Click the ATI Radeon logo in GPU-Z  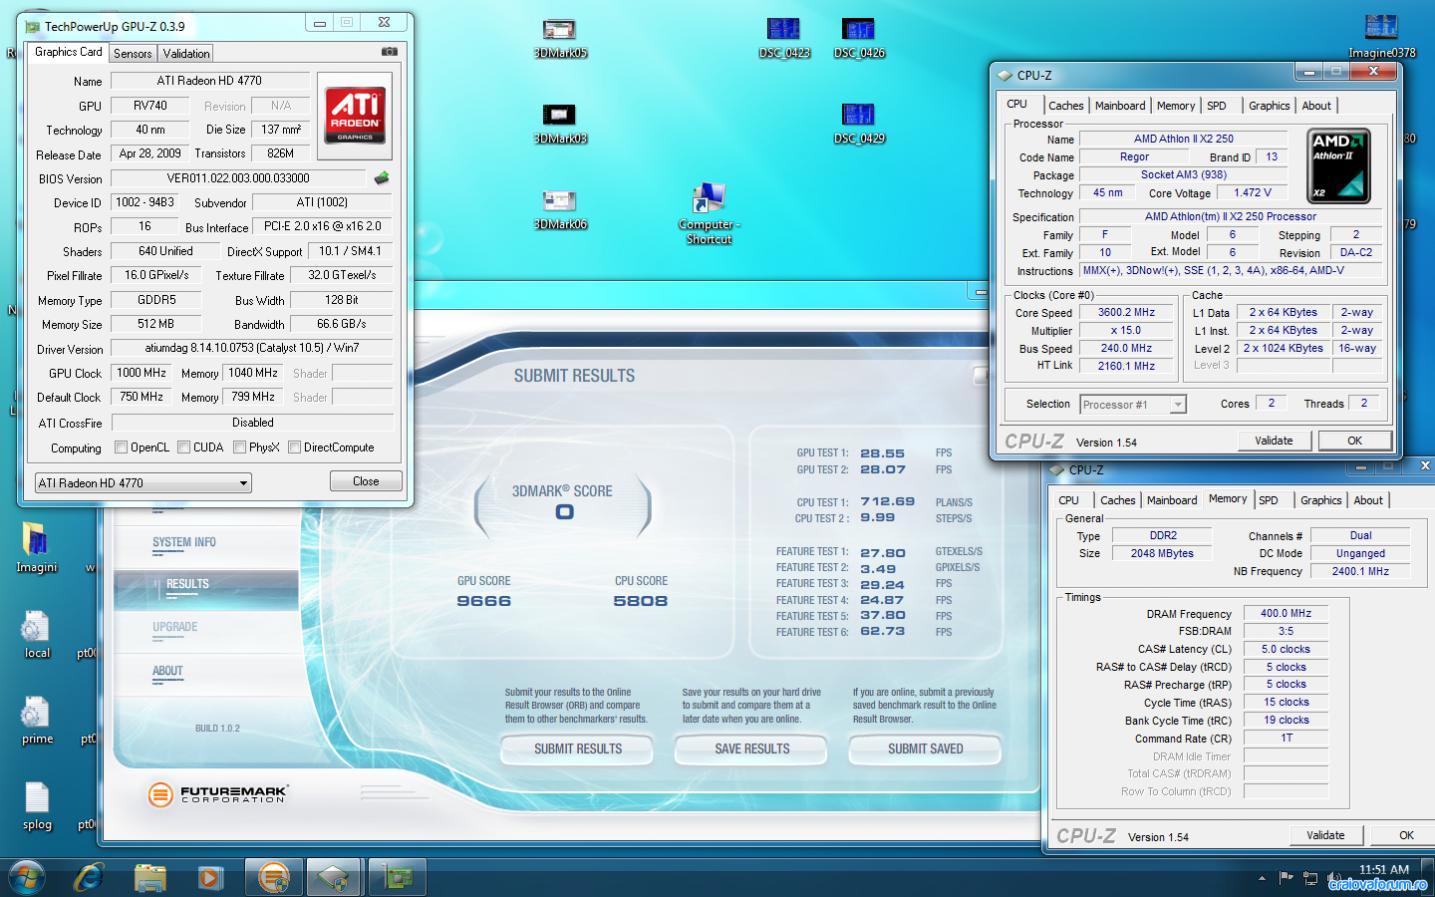pos(355,115)
